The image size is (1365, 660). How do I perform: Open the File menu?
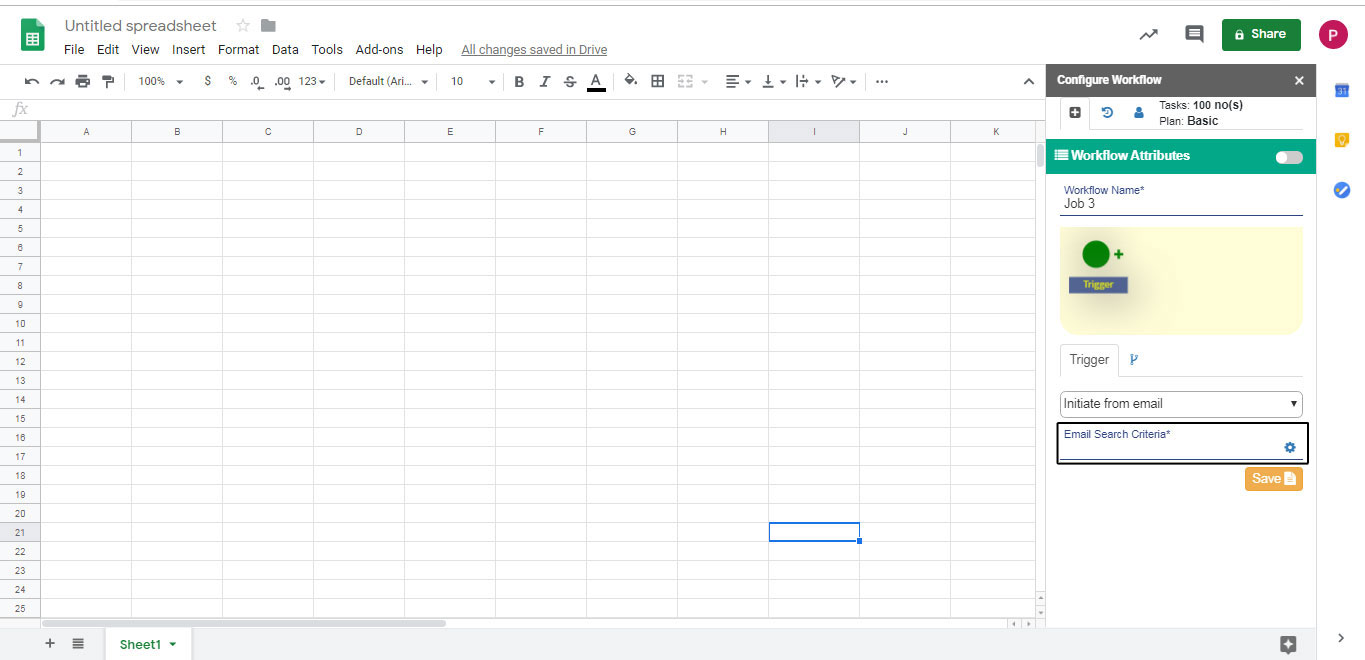[74, 49]
